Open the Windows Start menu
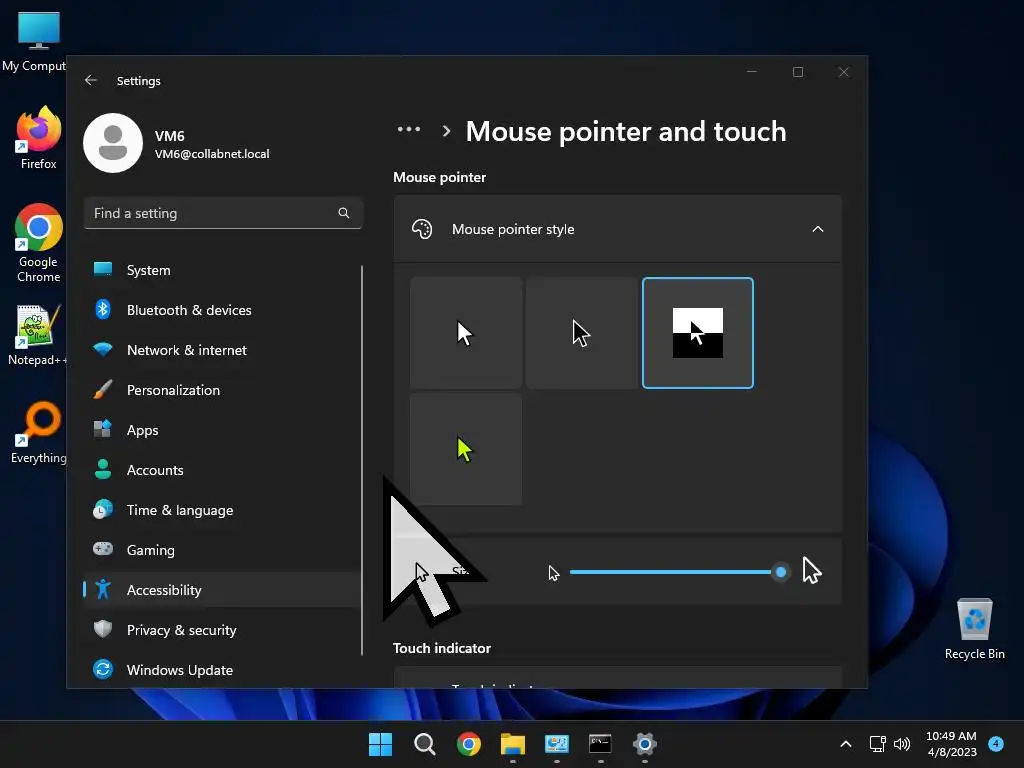The image size is (1024, 768). coord(380,744)
